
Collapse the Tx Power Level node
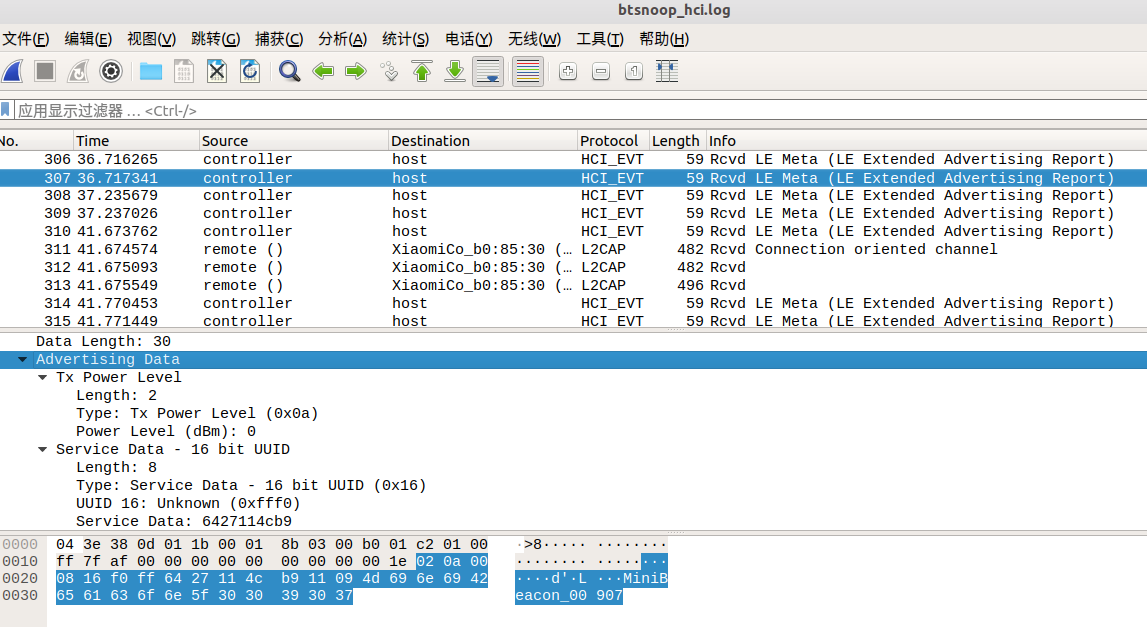coord(42,378)
